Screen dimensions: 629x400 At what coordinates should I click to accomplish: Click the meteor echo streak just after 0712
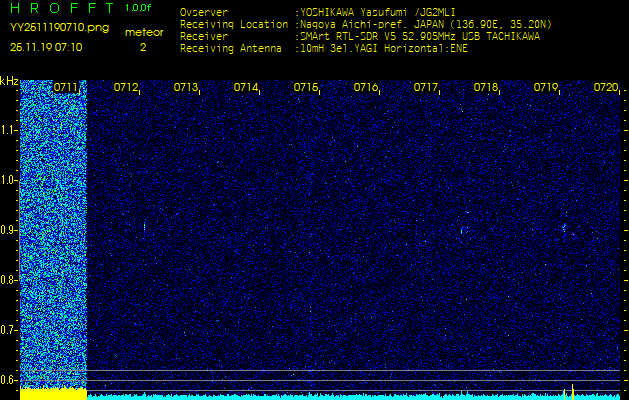pyautogui.click(x=144, y=227)
